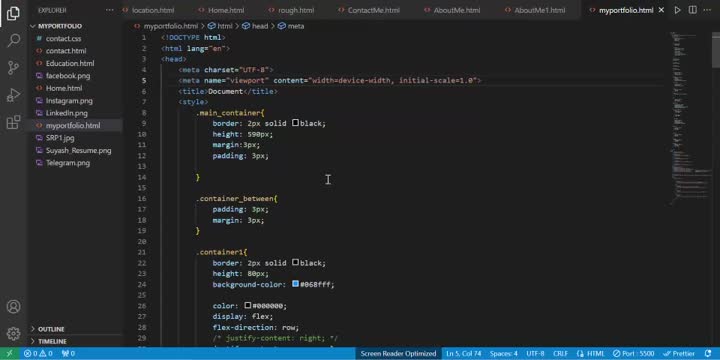Image resolution: width=720 pixels, height=360 pixels.
Task: Open the Run and Debug view
Action: pos(13,95)
